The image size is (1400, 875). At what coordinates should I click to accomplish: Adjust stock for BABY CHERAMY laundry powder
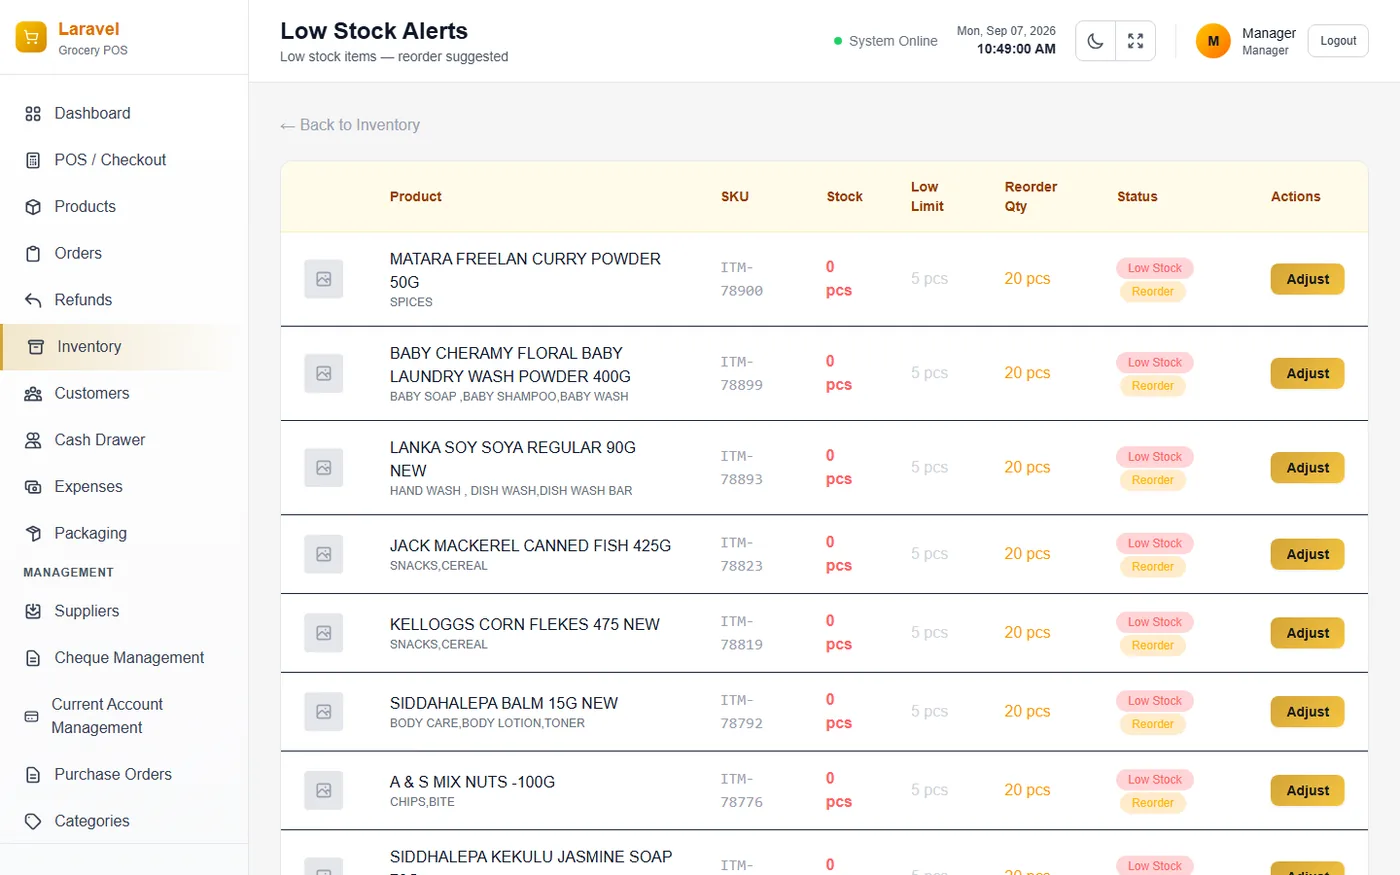coord(1307,373)
